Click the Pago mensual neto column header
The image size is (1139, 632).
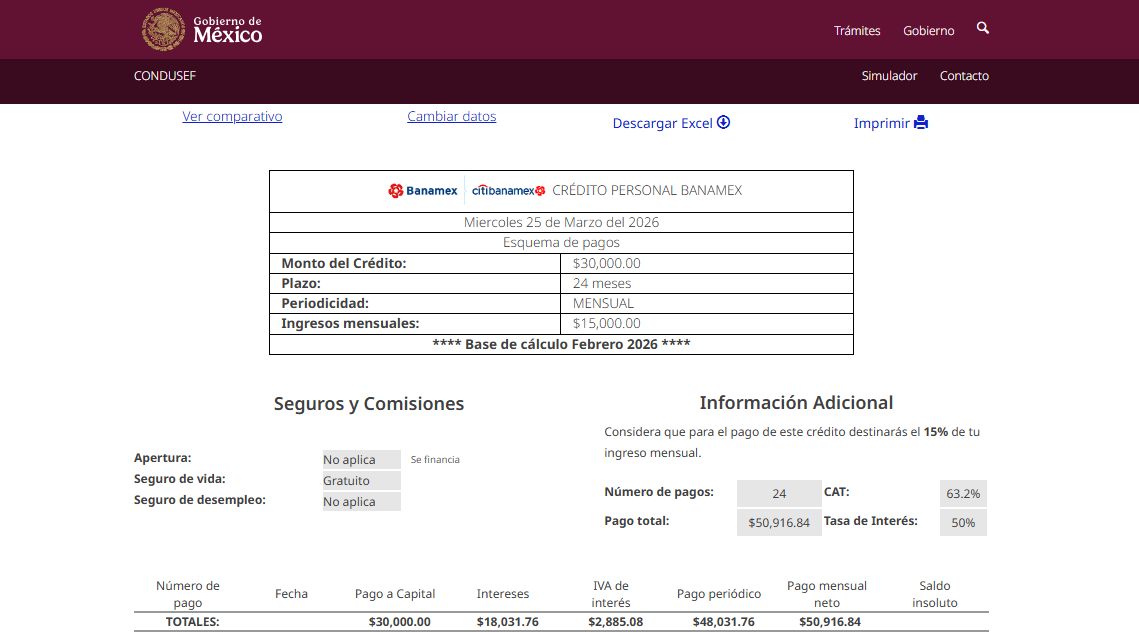(x=827, y=594)
